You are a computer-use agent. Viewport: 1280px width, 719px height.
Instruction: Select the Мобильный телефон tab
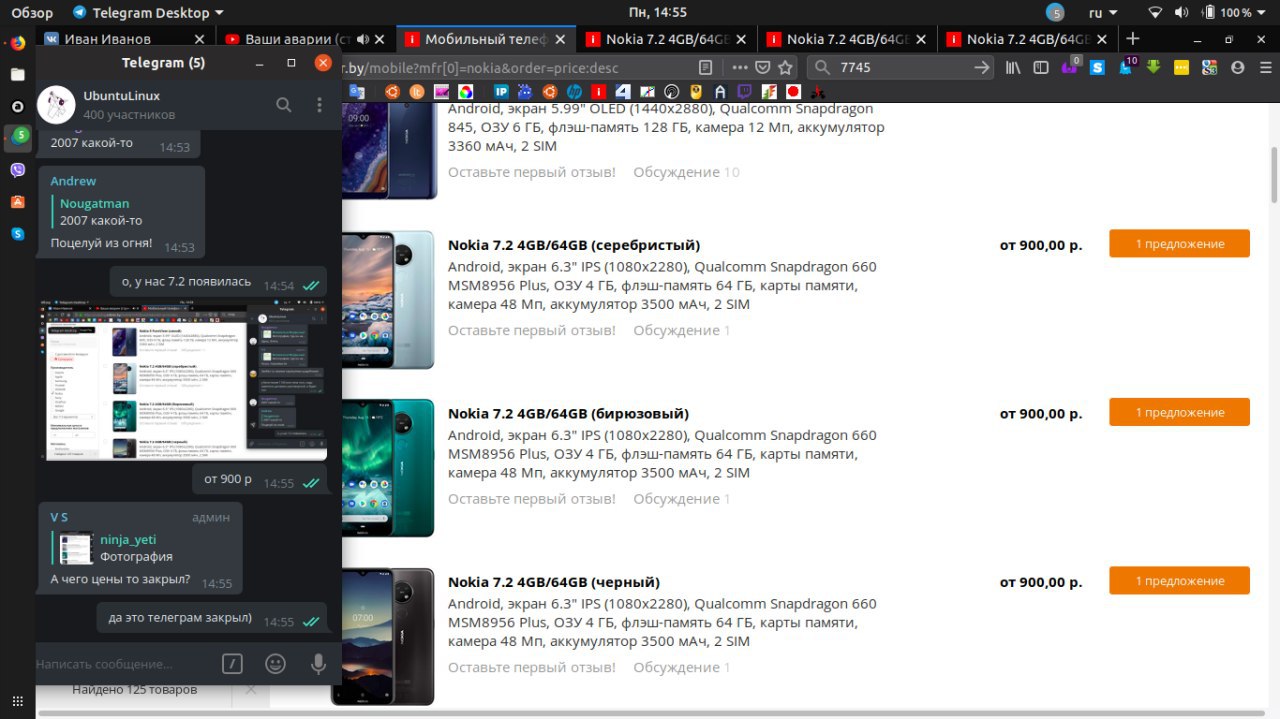point(485,39)
